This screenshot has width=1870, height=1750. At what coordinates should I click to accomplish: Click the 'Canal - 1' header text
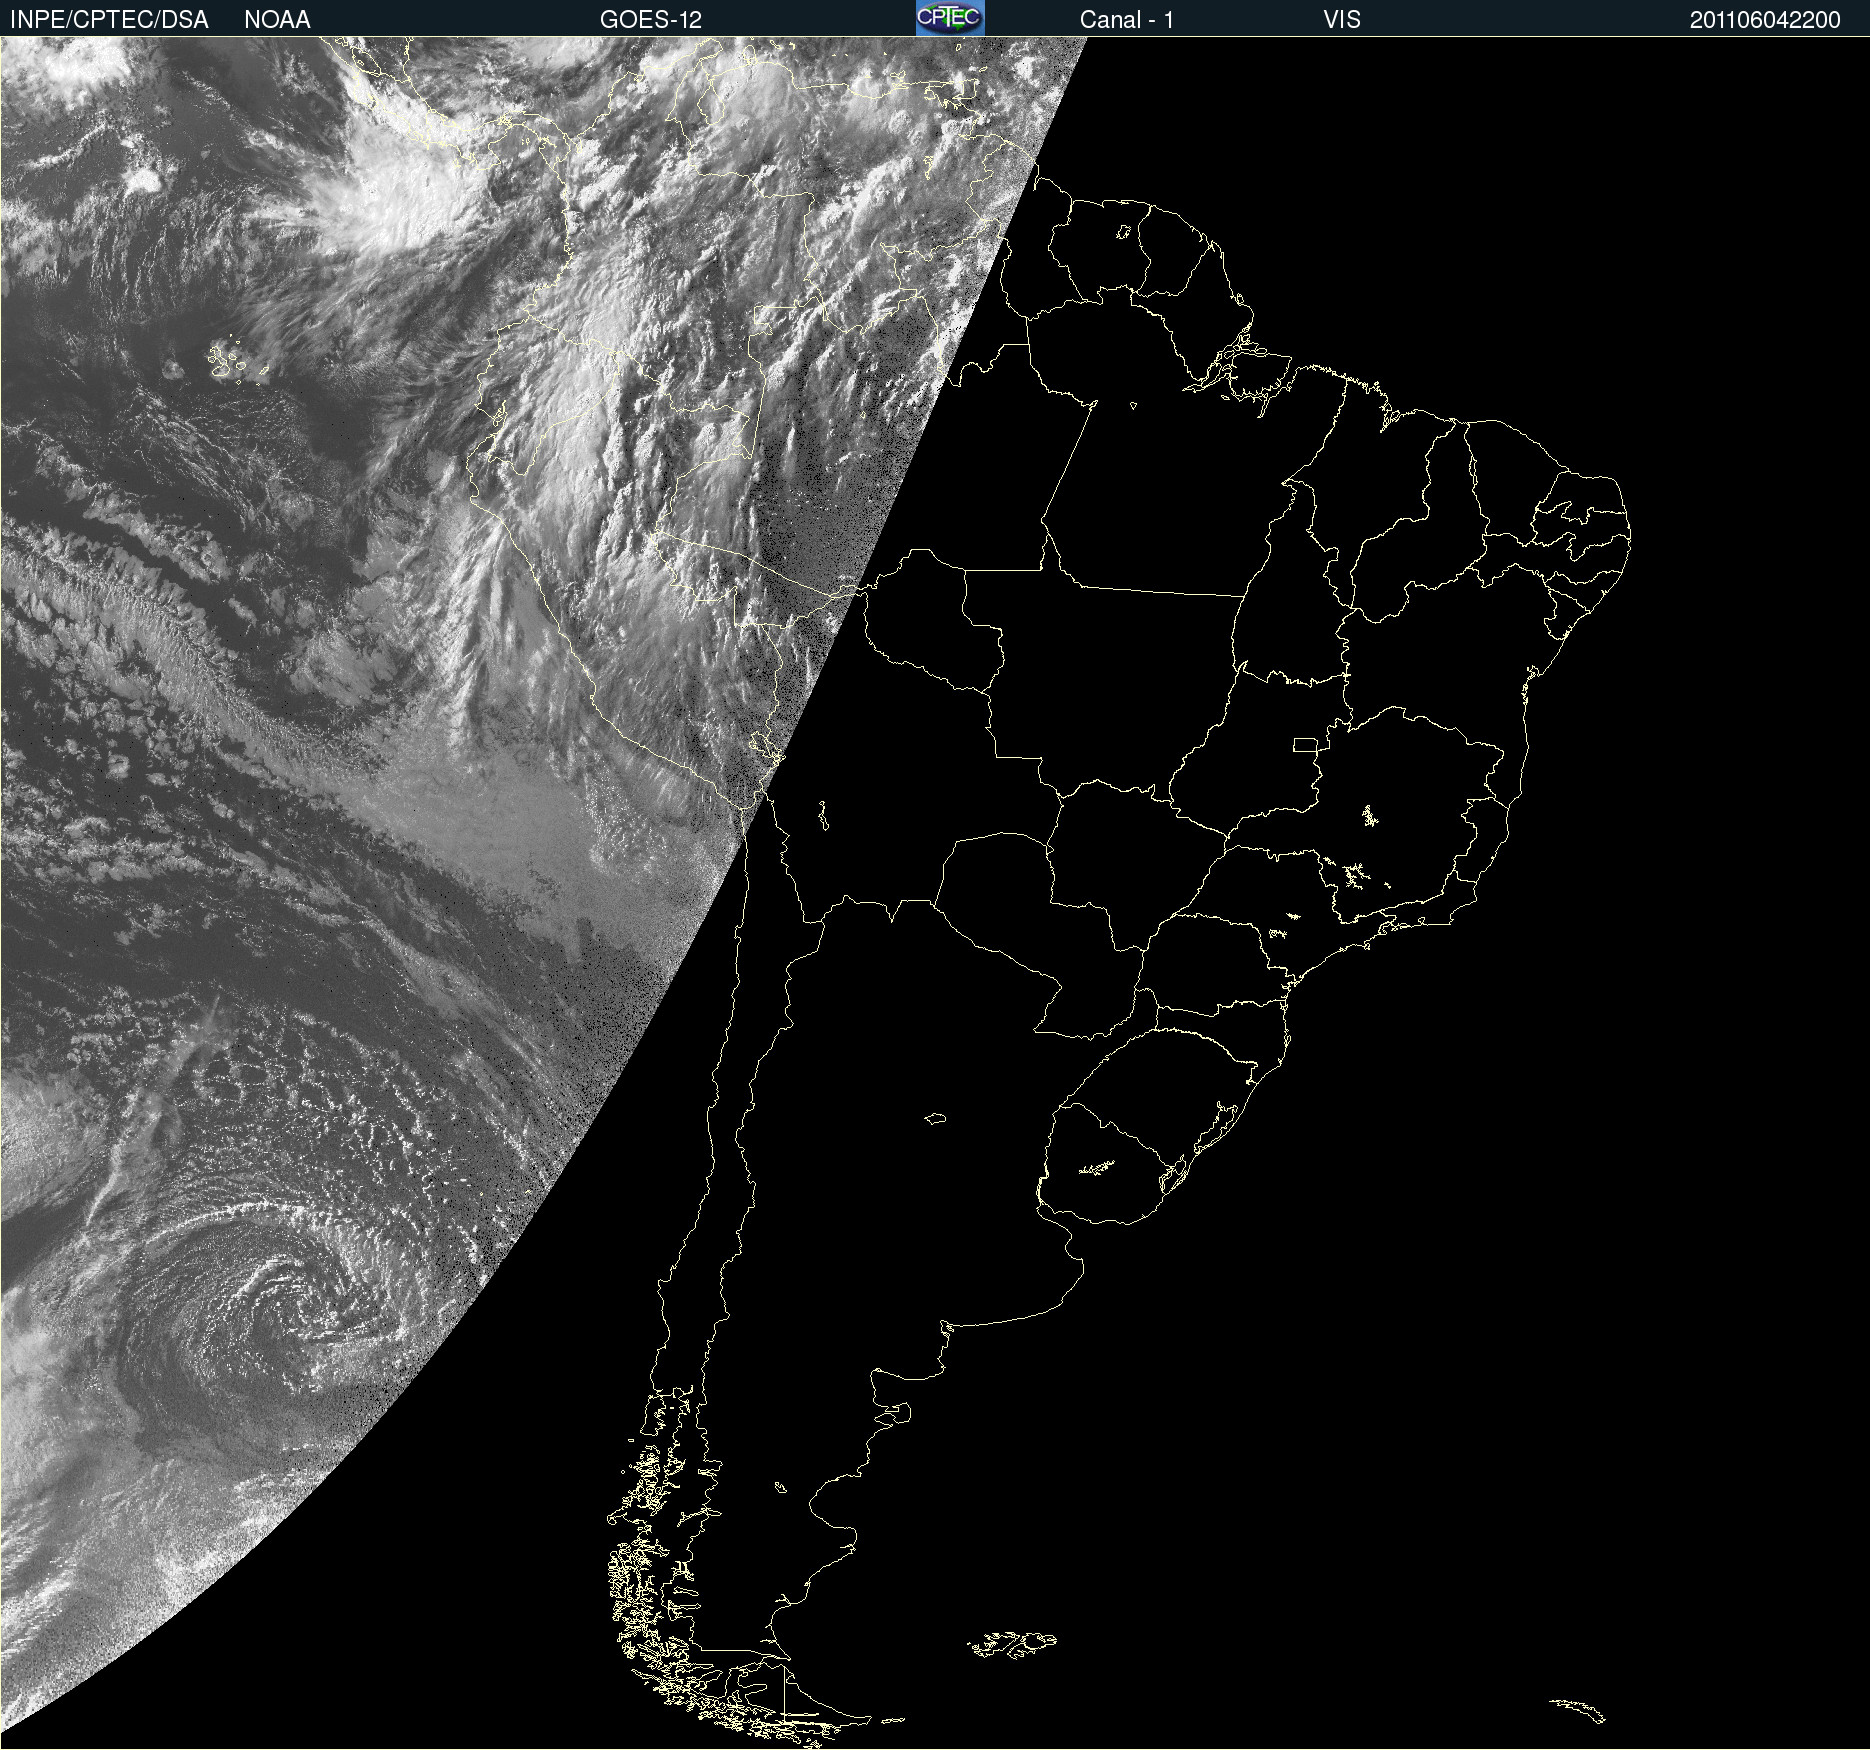pyautogui.click(x=1127, y=20)
